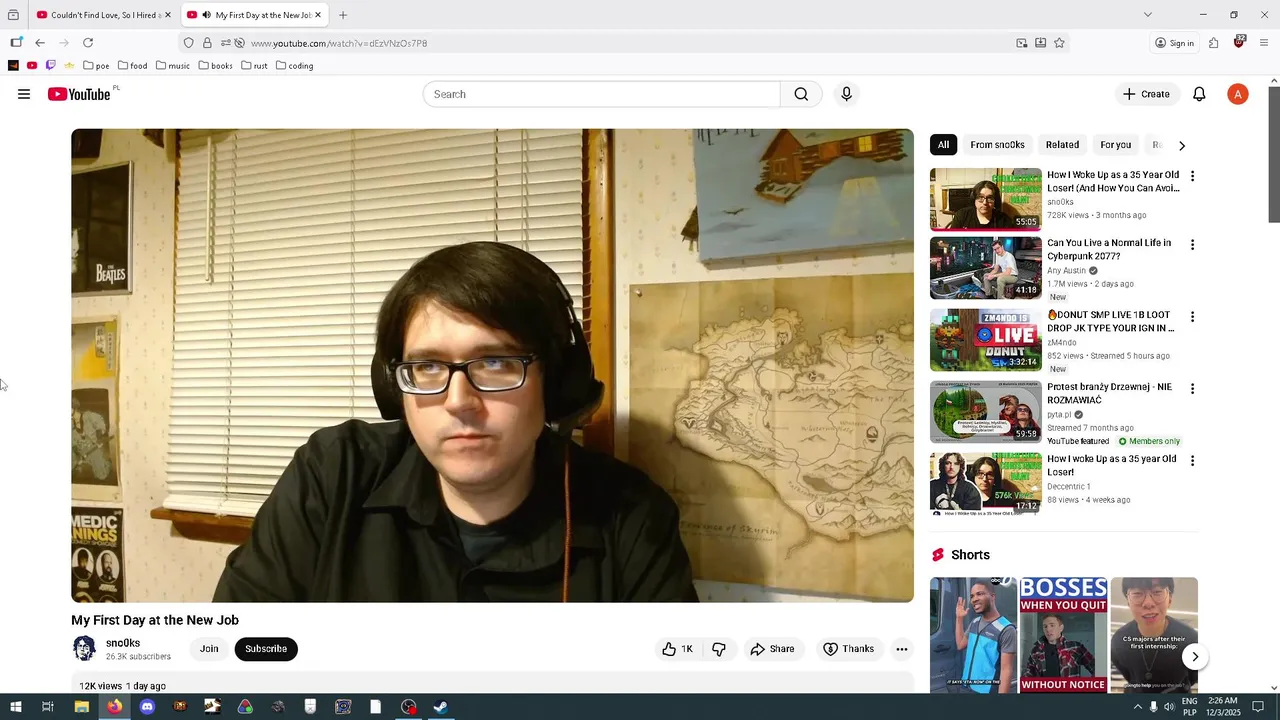Open Steam from the taskbar
The image size is (1280, 720).
440,707
